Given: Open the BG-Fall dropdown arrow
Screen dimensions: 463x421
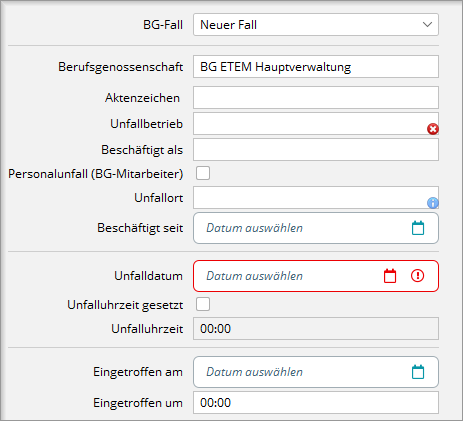Looking at the screenshot, I should 427,25.
